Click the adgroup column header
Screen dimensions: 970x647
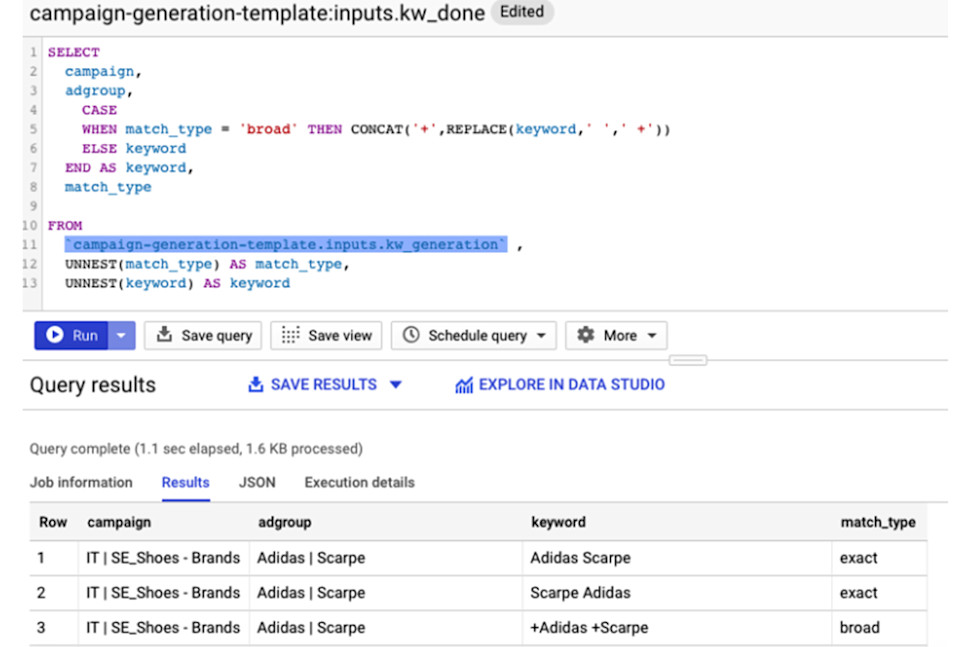(285, 523)
